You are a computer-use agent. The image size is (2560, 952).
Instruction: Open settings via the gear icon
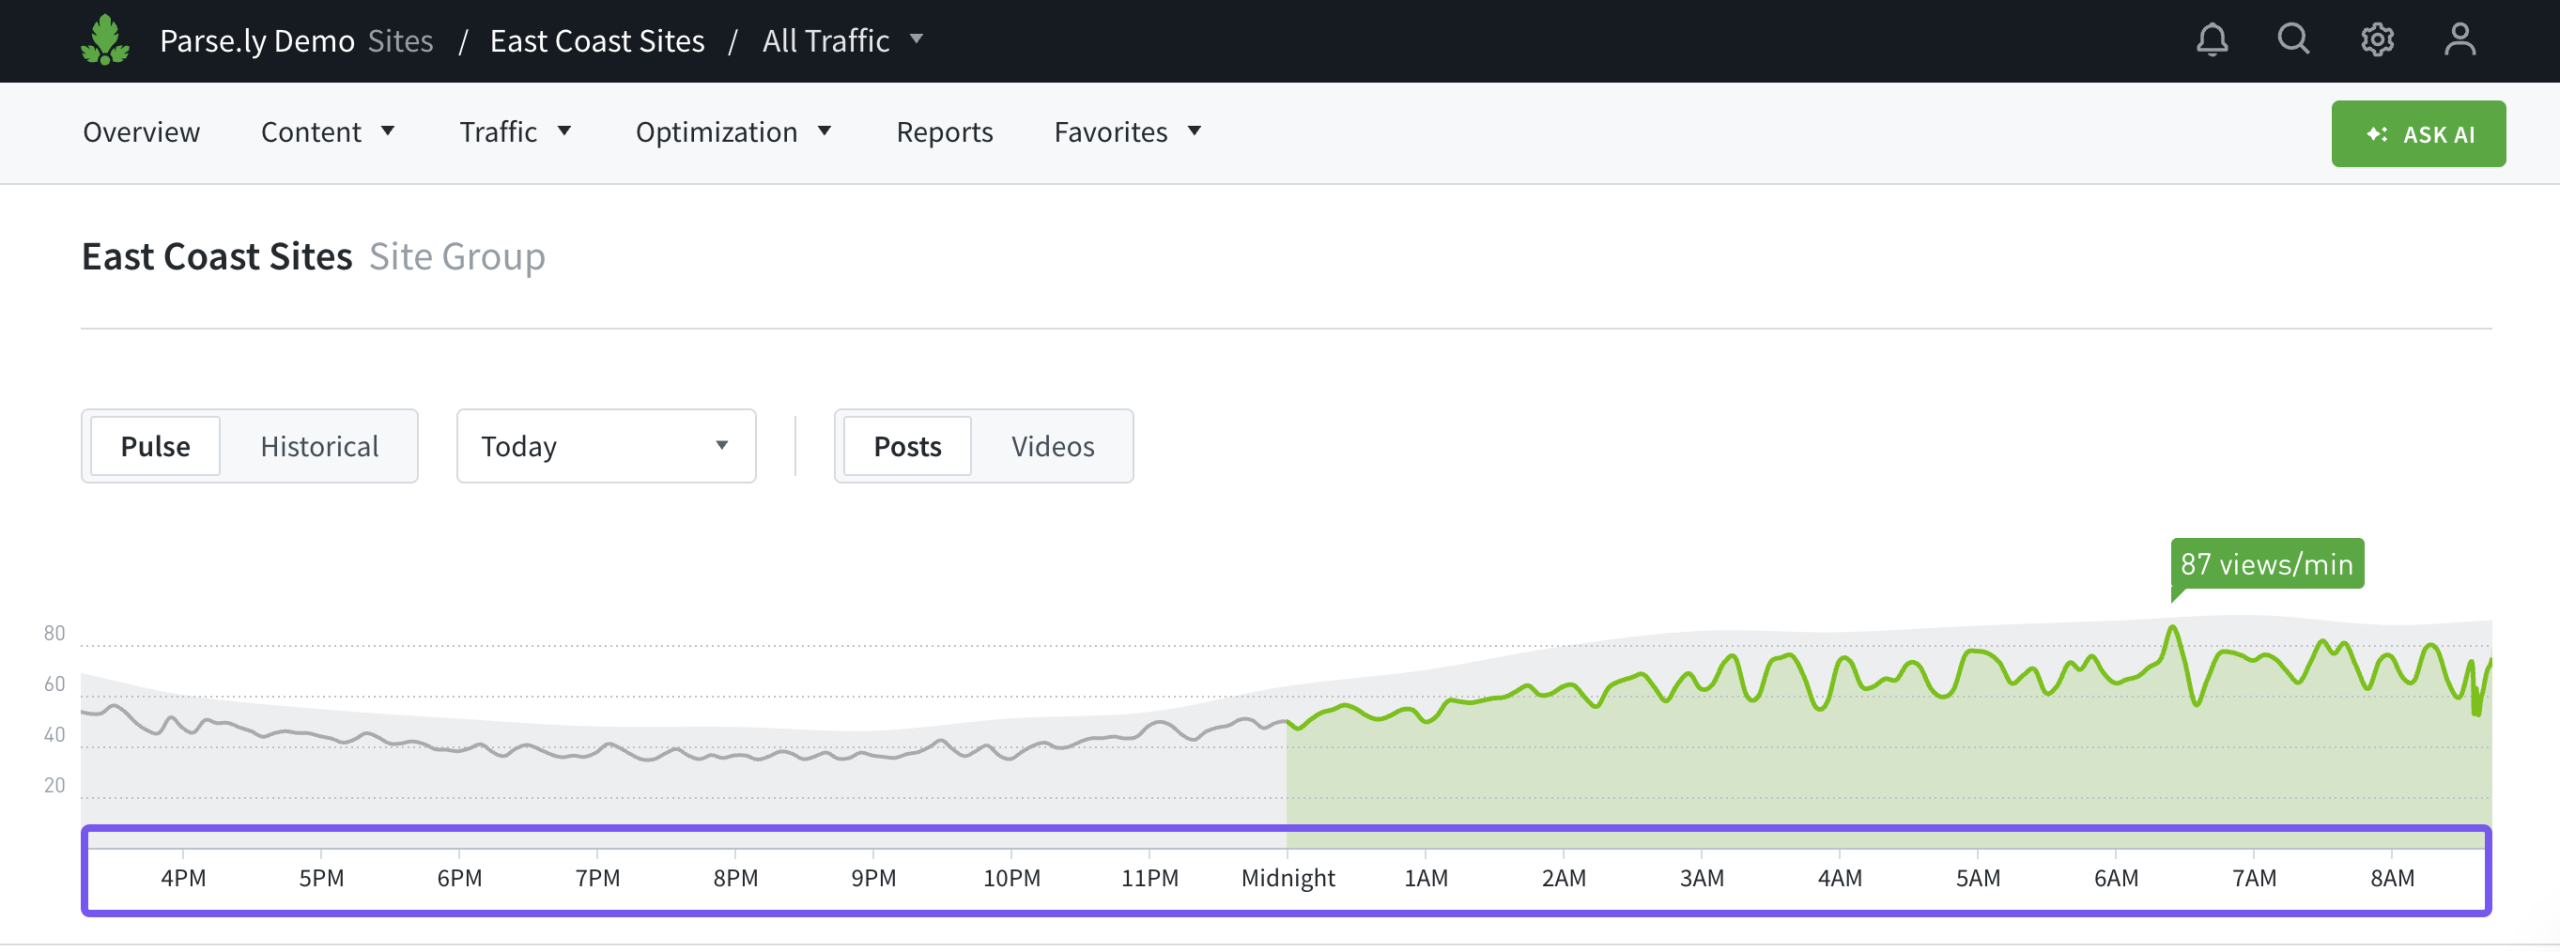[x=2377, y=40]
